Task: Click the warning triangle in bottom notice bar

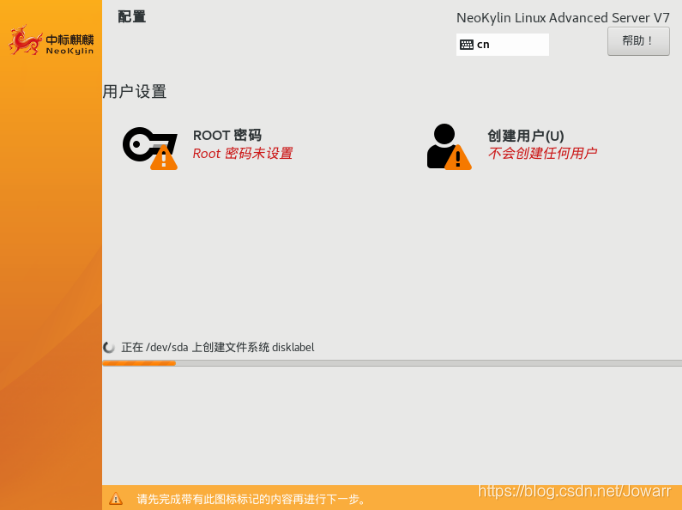Action: click(x=116, y=499)
